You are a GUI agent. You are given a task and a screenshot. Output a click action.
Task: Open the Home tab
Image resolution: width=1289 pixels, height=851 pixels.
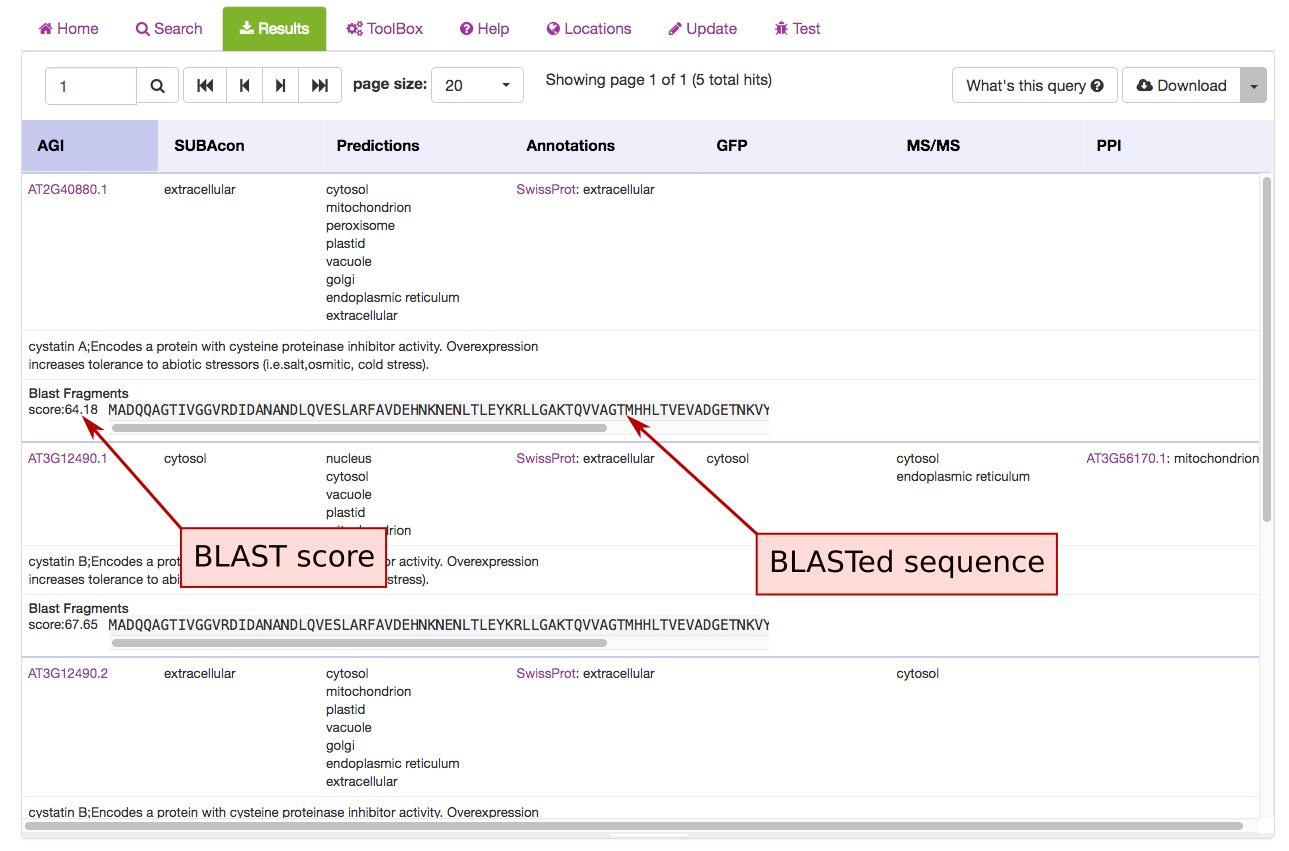(68, 28)
